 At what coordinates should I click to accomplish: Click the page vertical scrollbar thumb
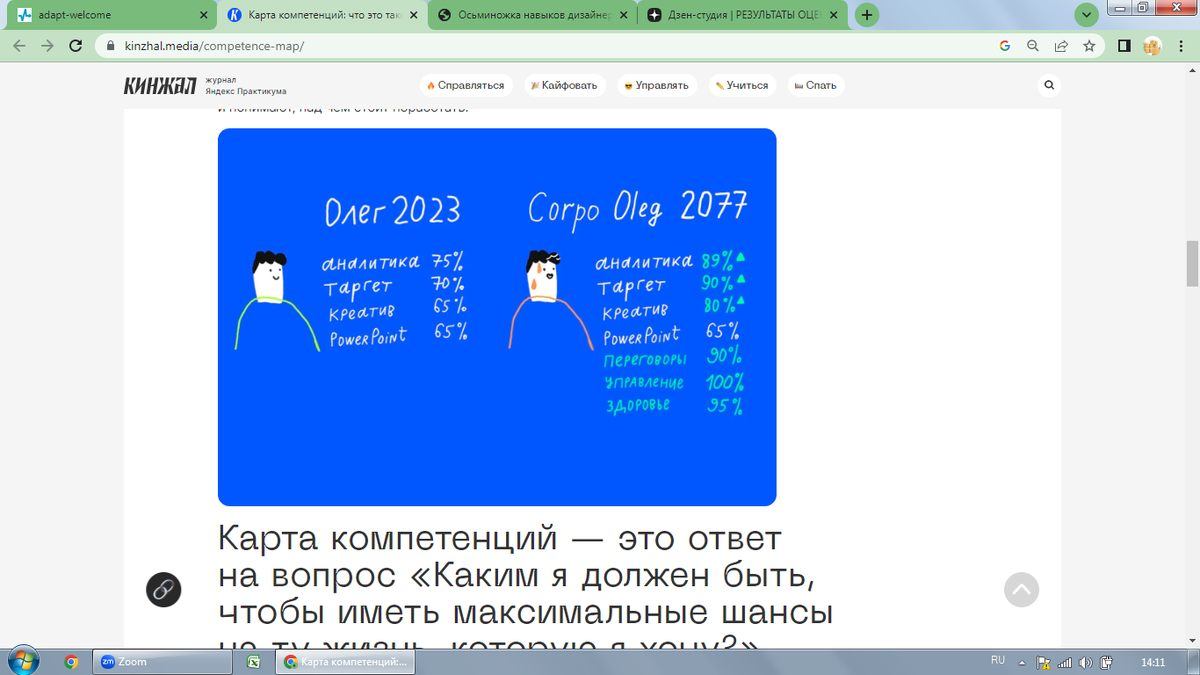(1191, 264)
